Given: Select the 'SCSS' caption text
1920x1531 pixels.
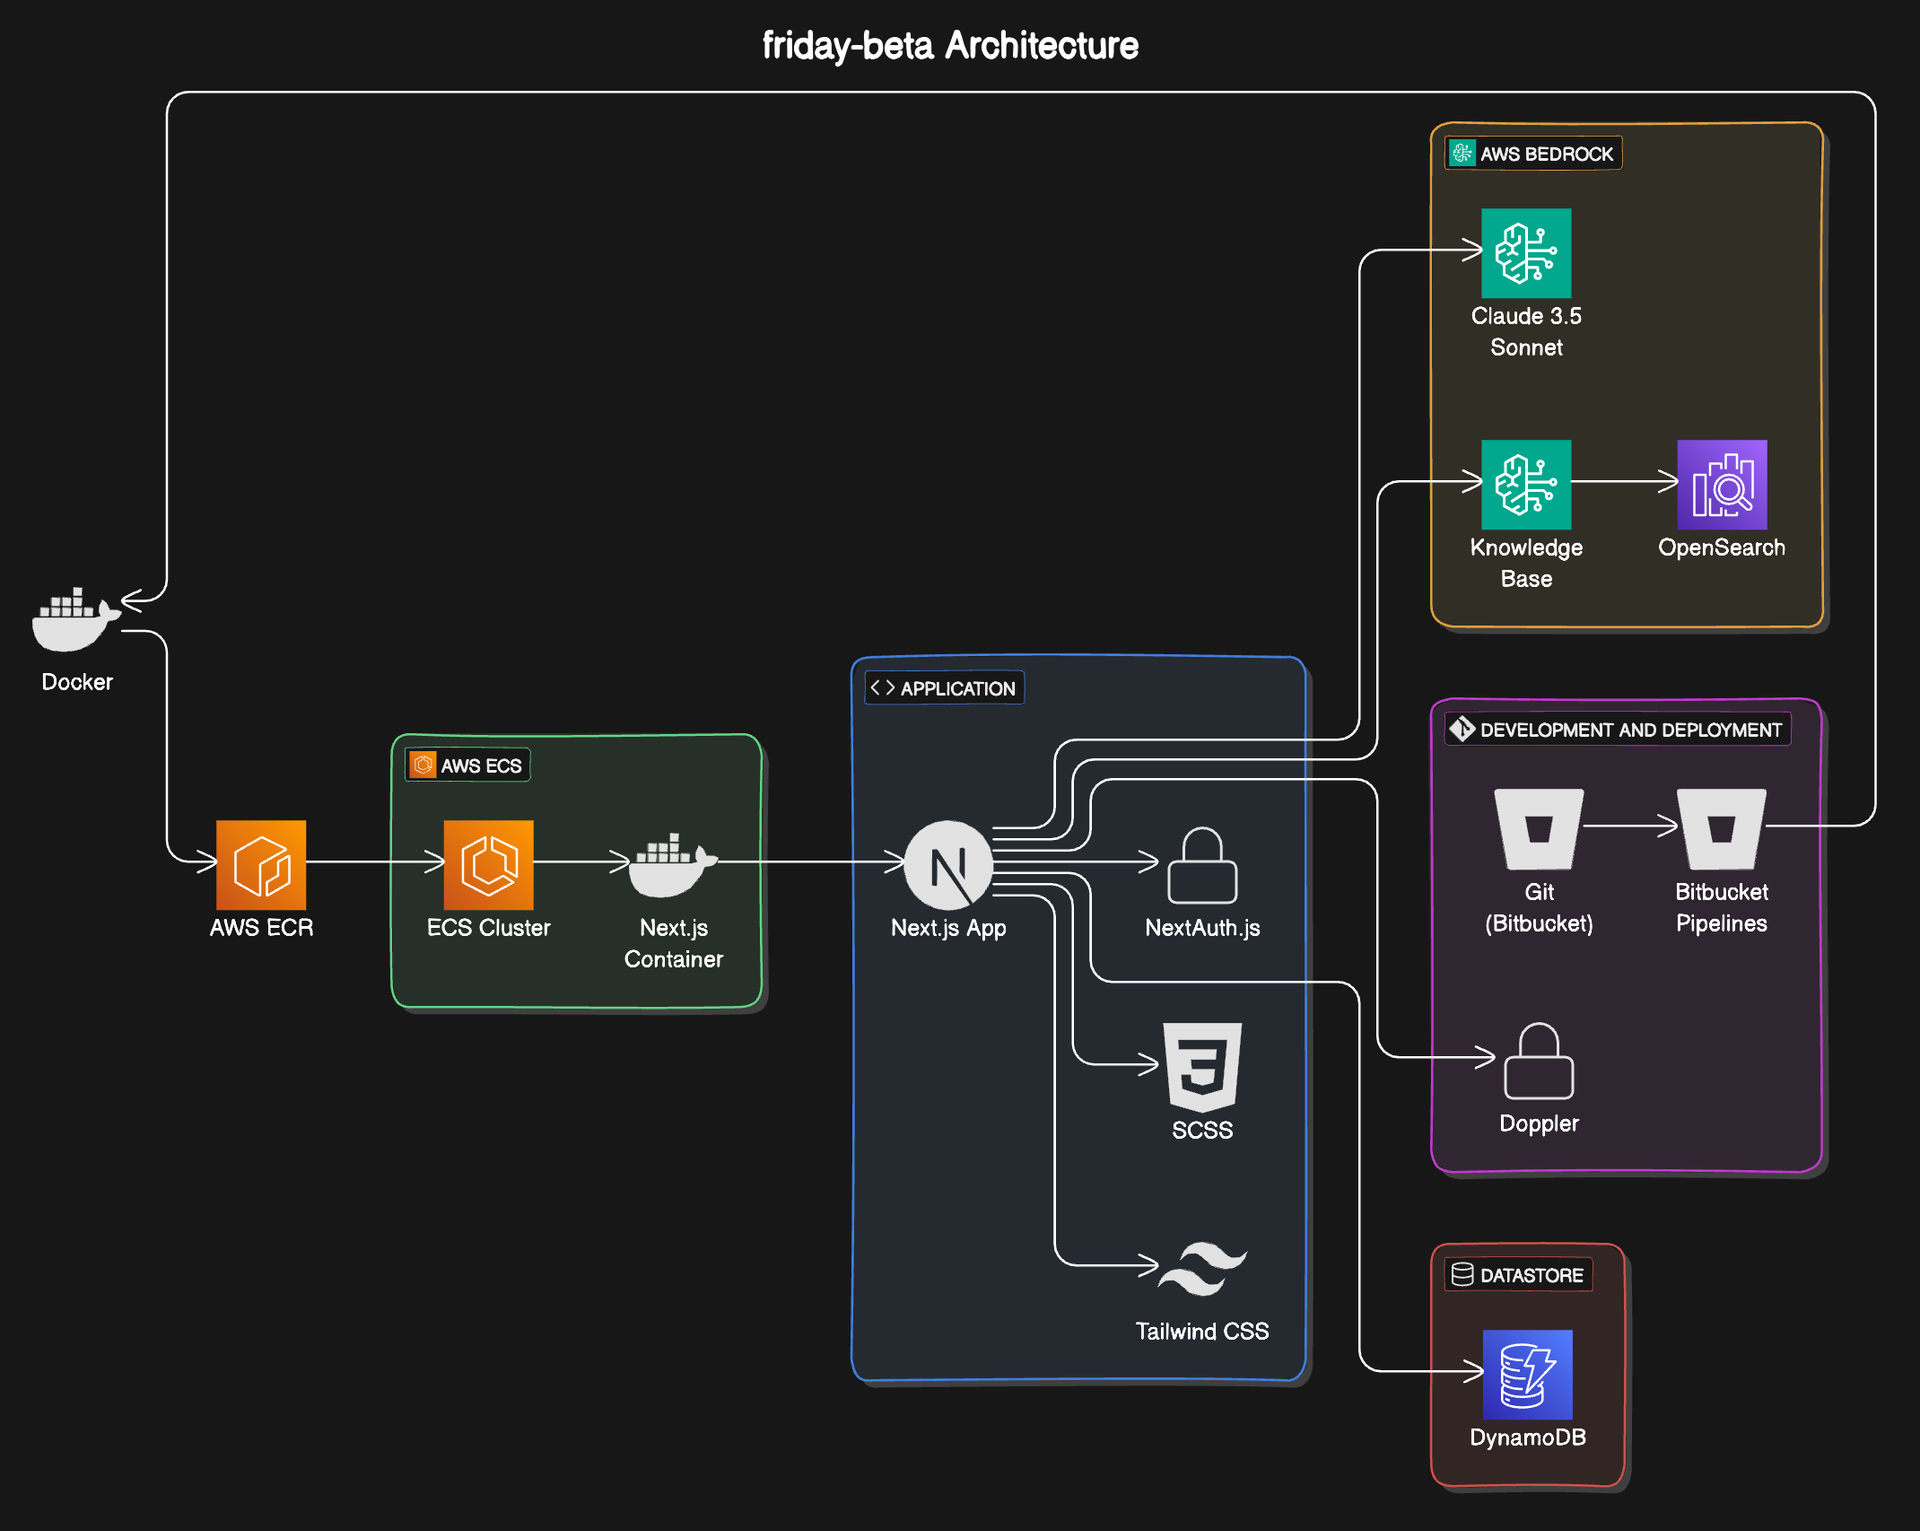Looking at the screenshot, I should pos(1202,1130).
